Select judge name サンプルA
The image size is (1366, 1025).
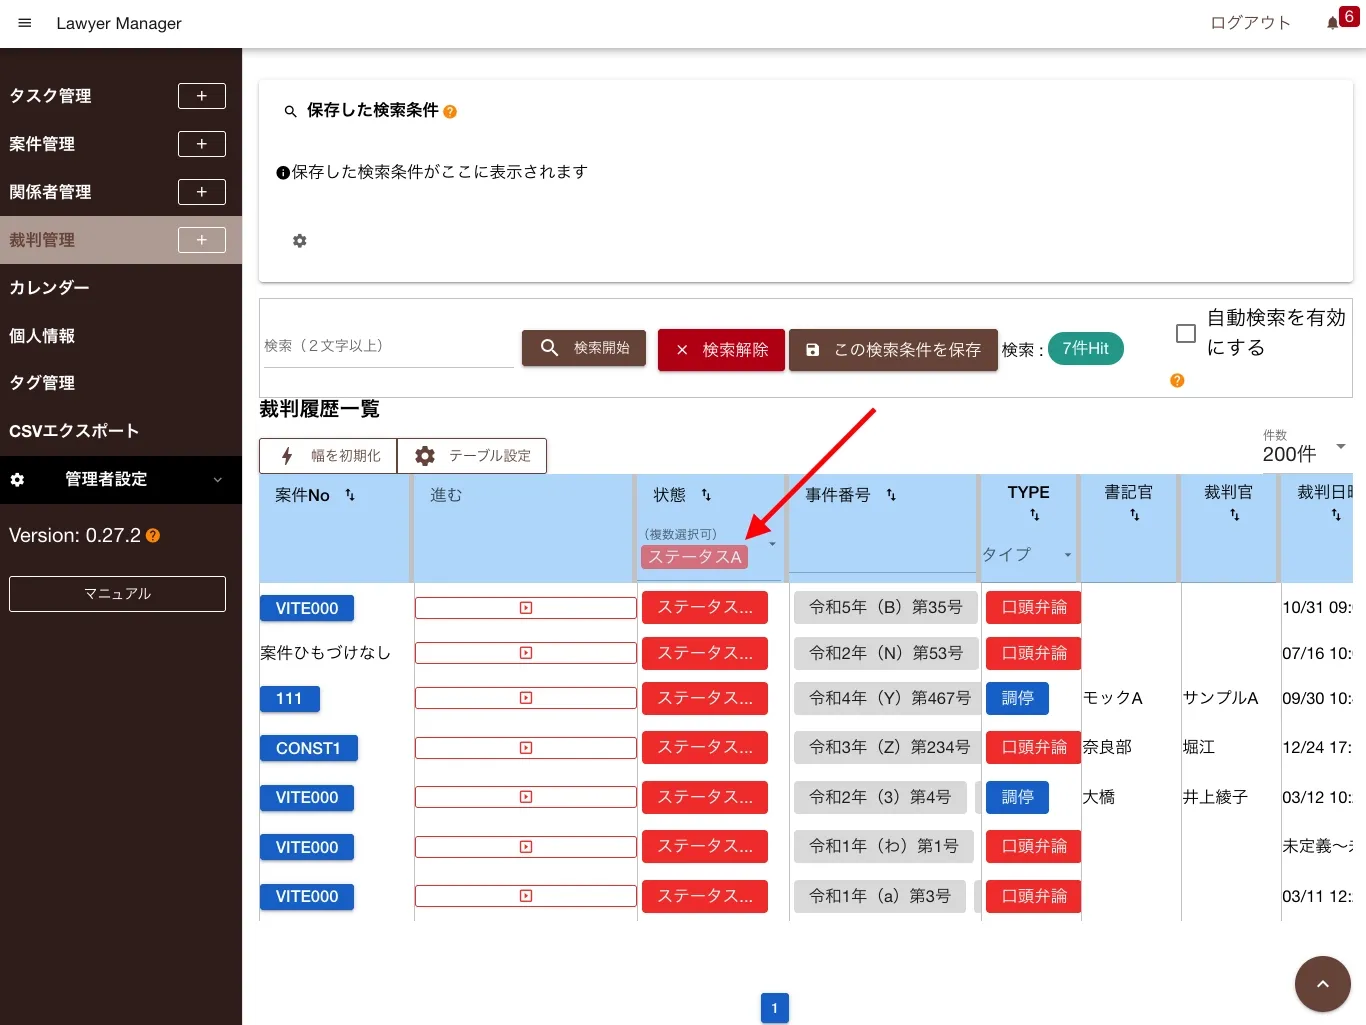(1220, 698)
